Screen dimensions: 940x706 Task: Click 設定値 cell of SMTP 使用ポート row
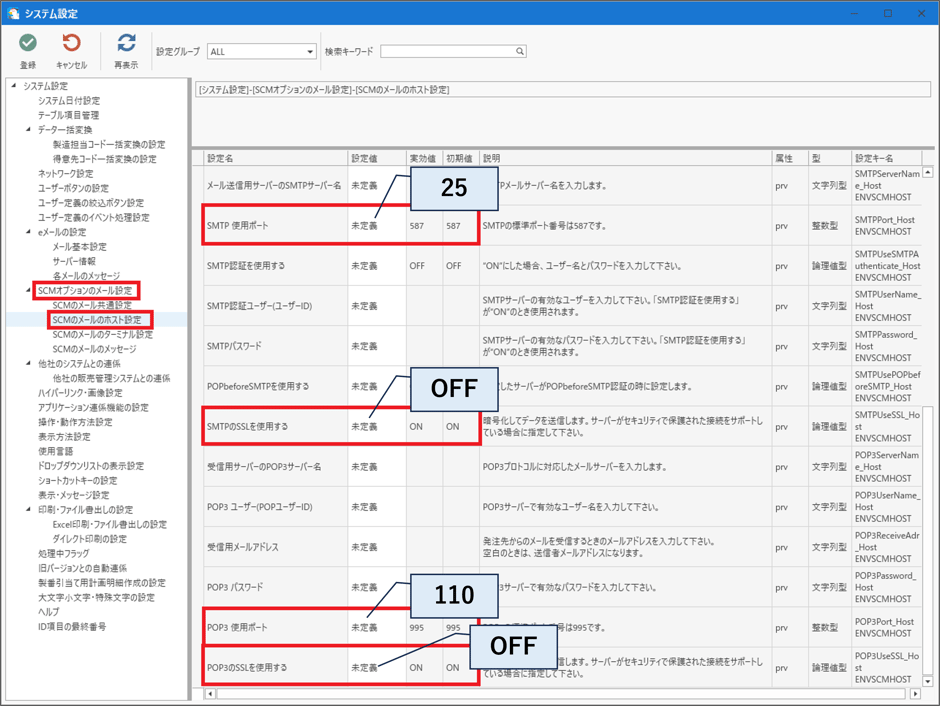coord(376,226)
